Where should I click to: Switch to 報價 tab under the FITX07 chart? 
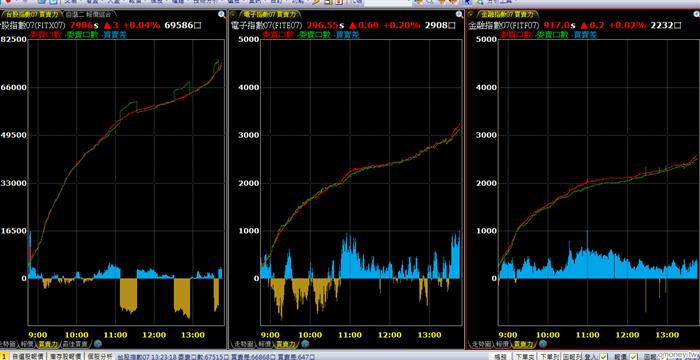(x=26, y=344)
